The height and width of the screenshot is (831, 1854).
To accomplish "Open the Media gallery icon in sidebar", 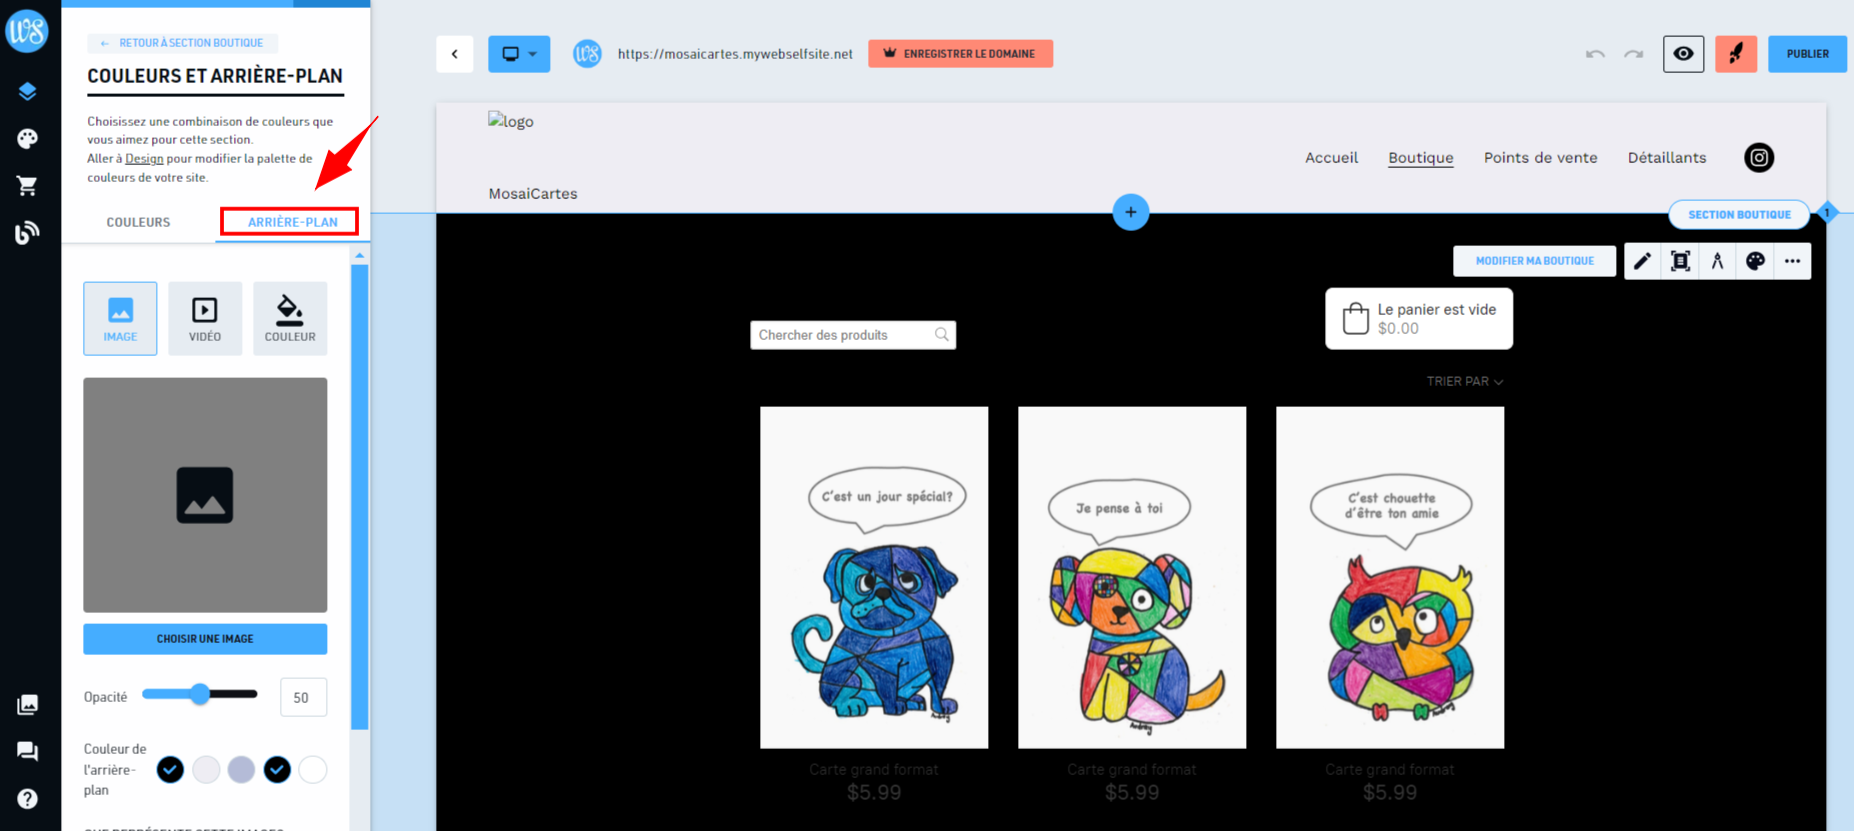I will click(x=27, y=704).
